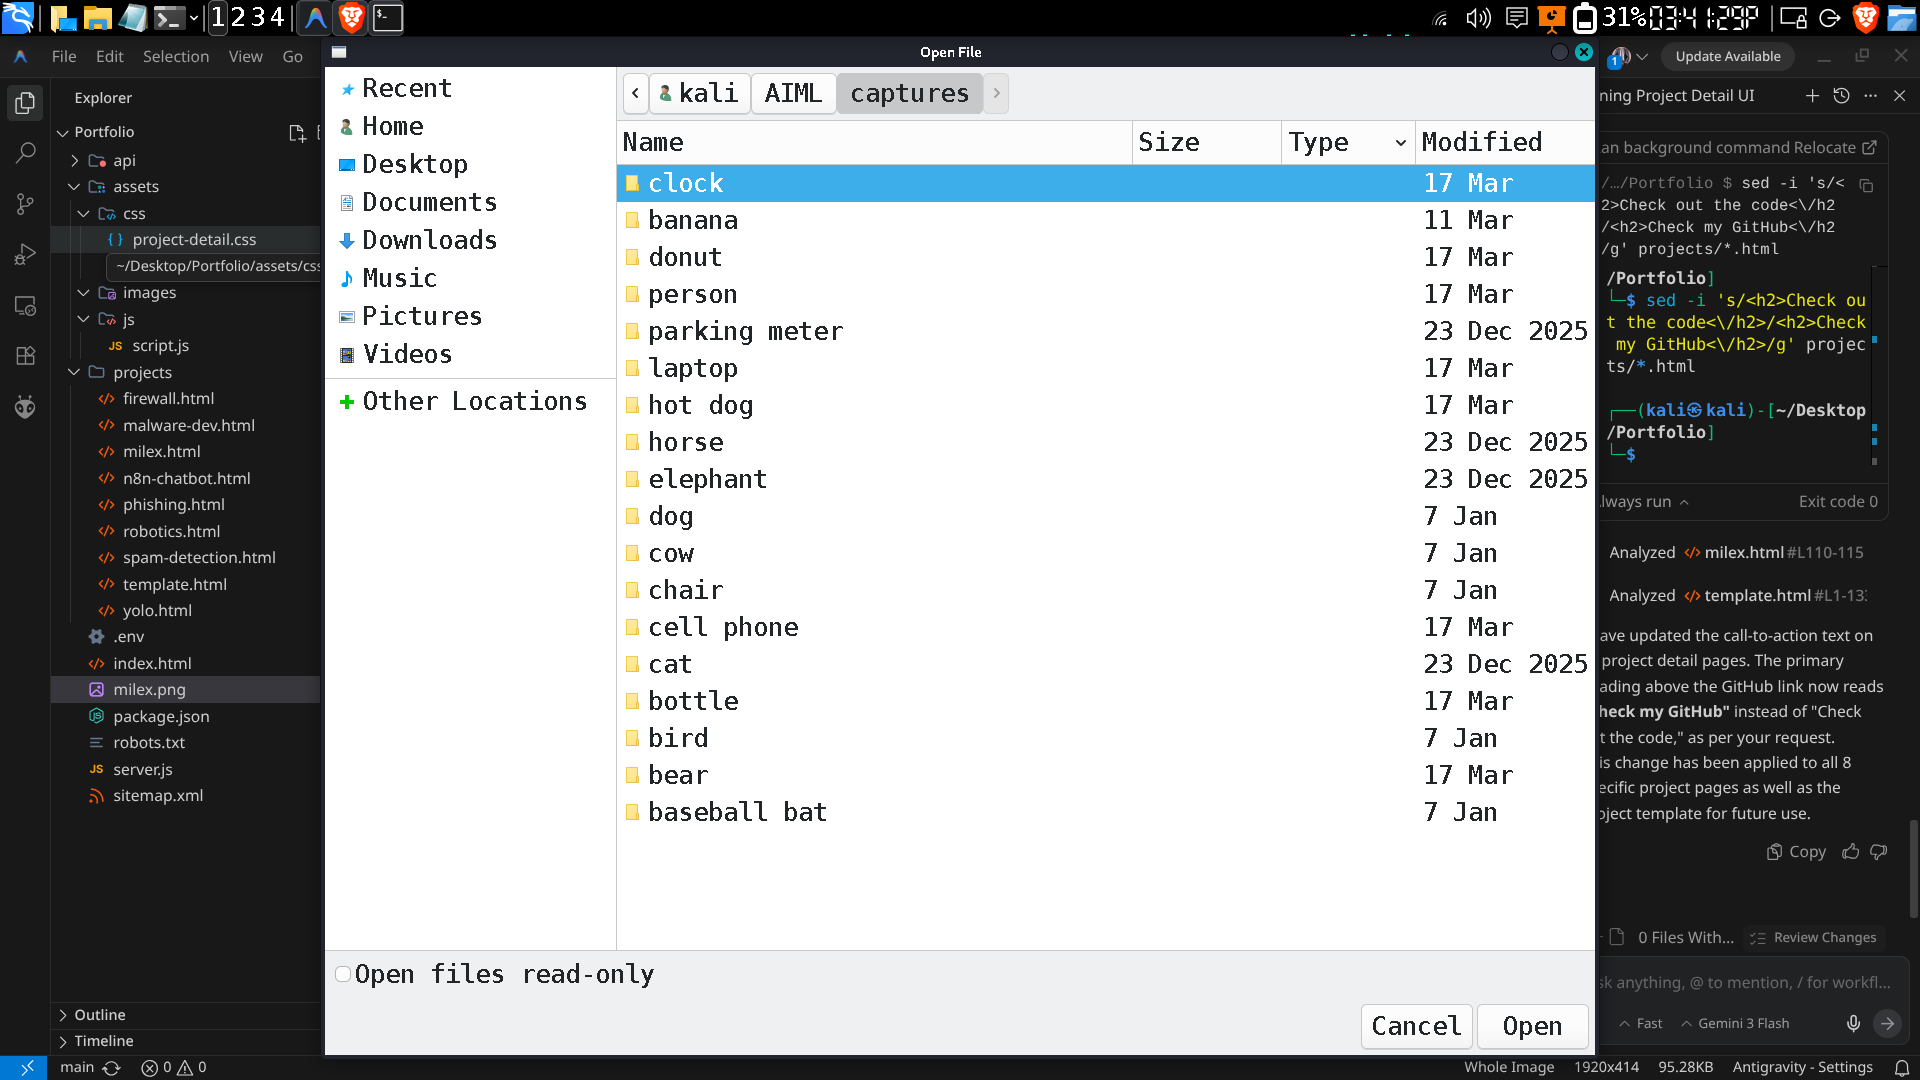Collapse the css folder
Image resolution: width=1920 pixels, height=1080 pixels.
coord(84,214)
